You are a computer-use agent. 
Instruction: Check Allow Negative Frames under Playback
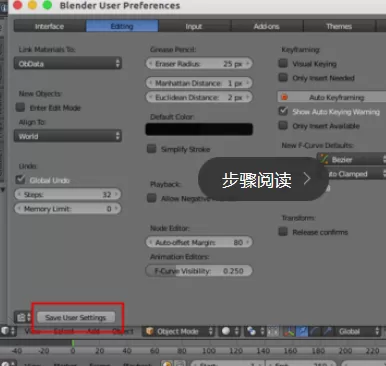click(152, 198)
